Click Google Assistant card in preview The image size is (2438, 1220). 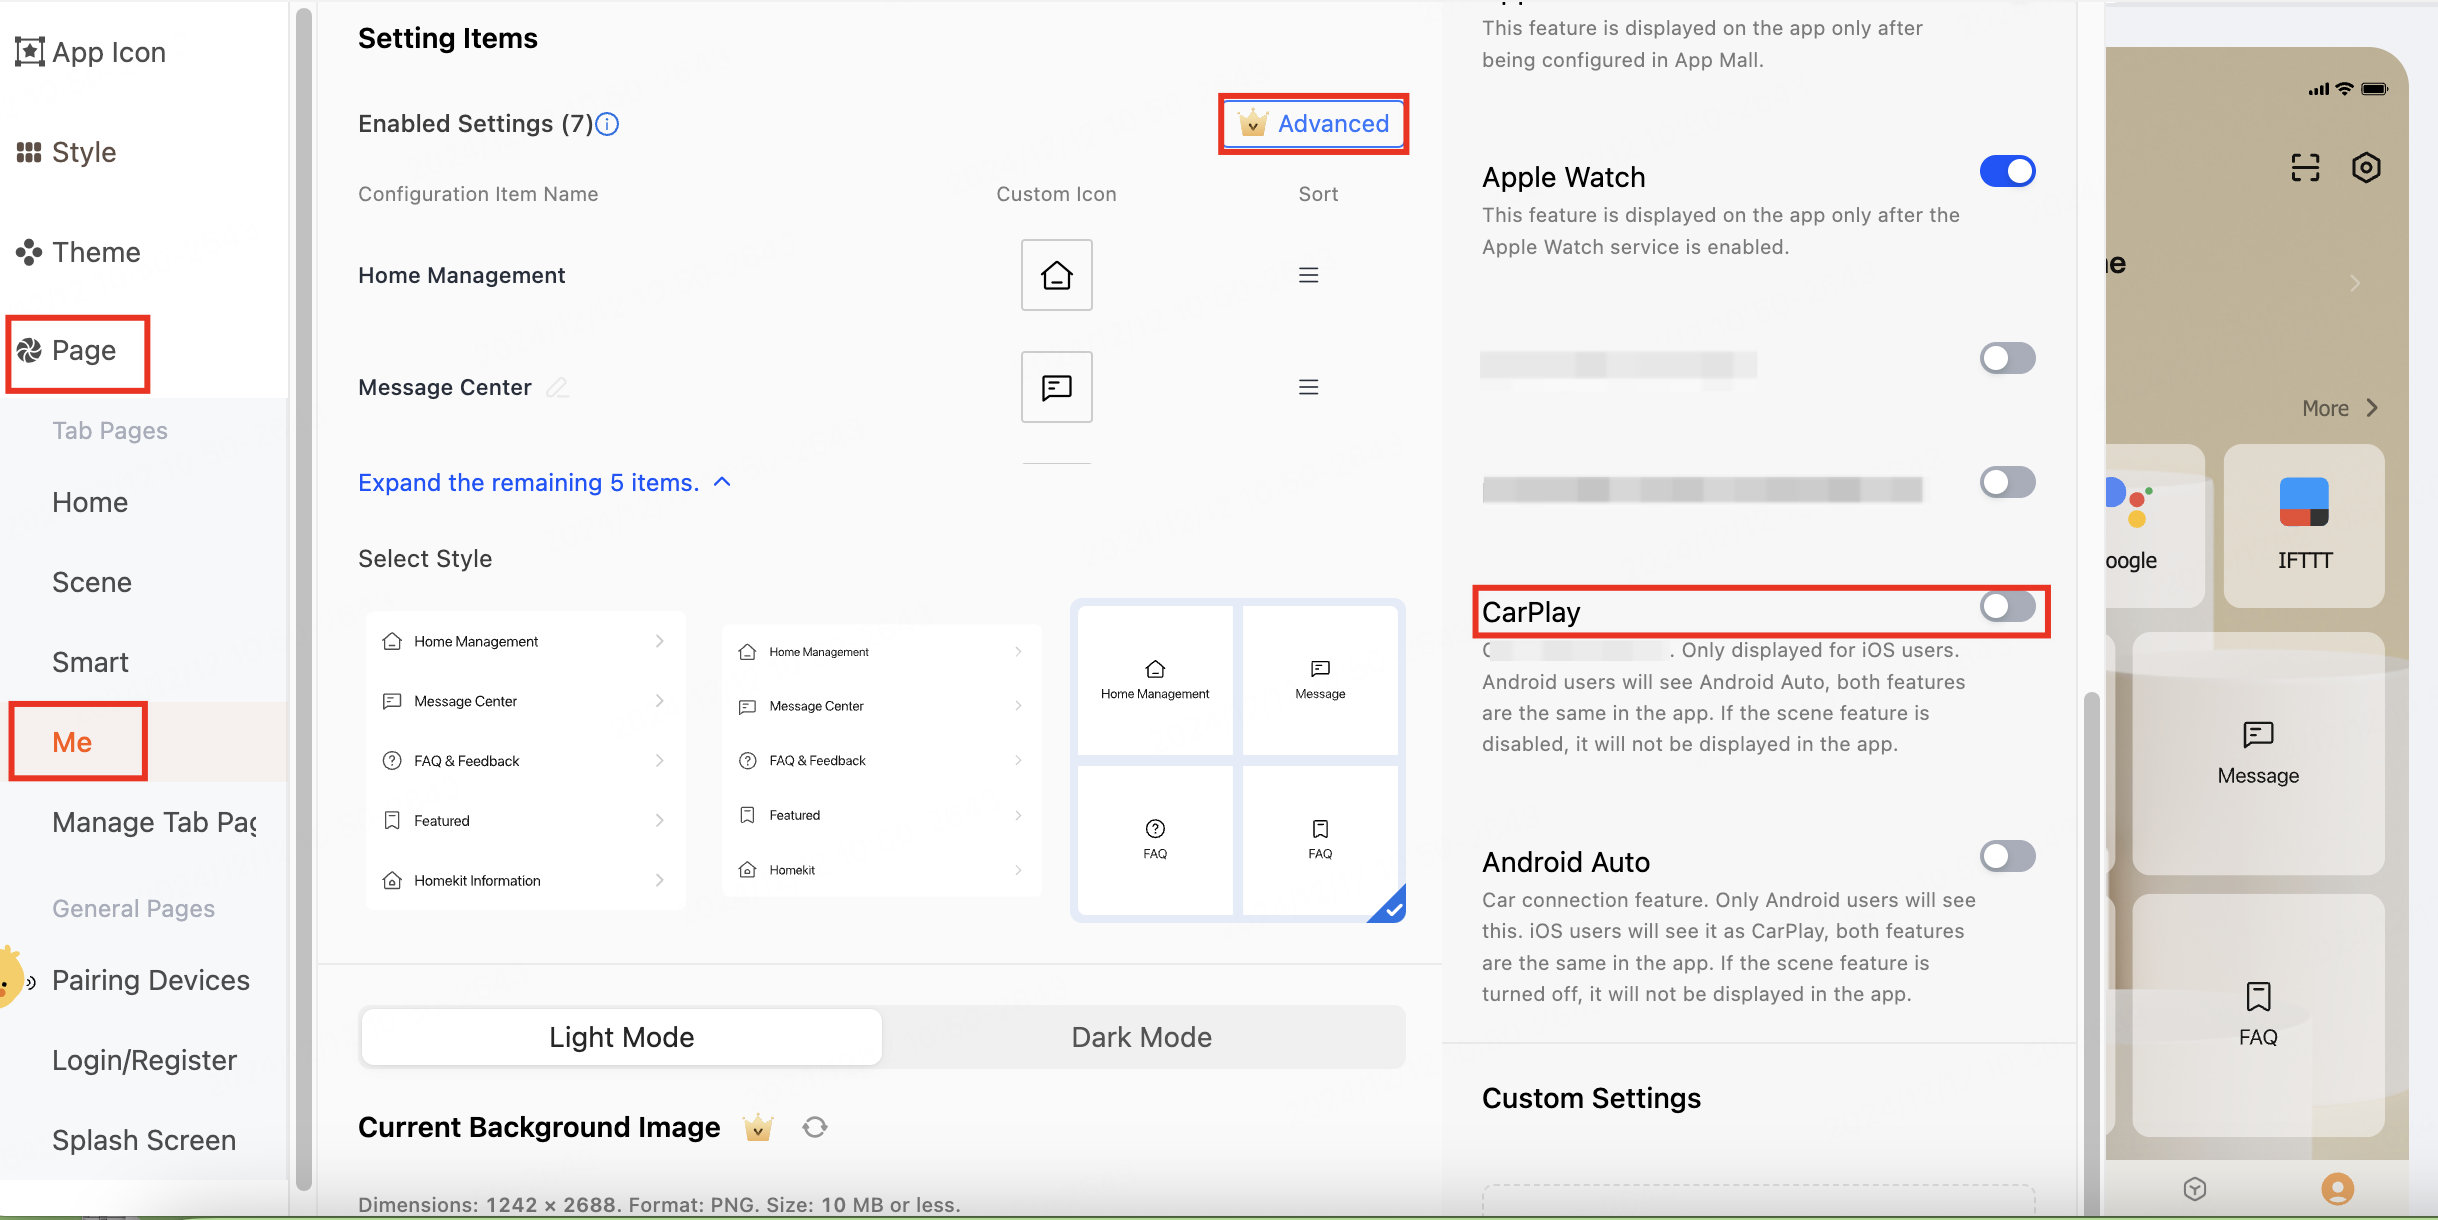pos(2154,526)
